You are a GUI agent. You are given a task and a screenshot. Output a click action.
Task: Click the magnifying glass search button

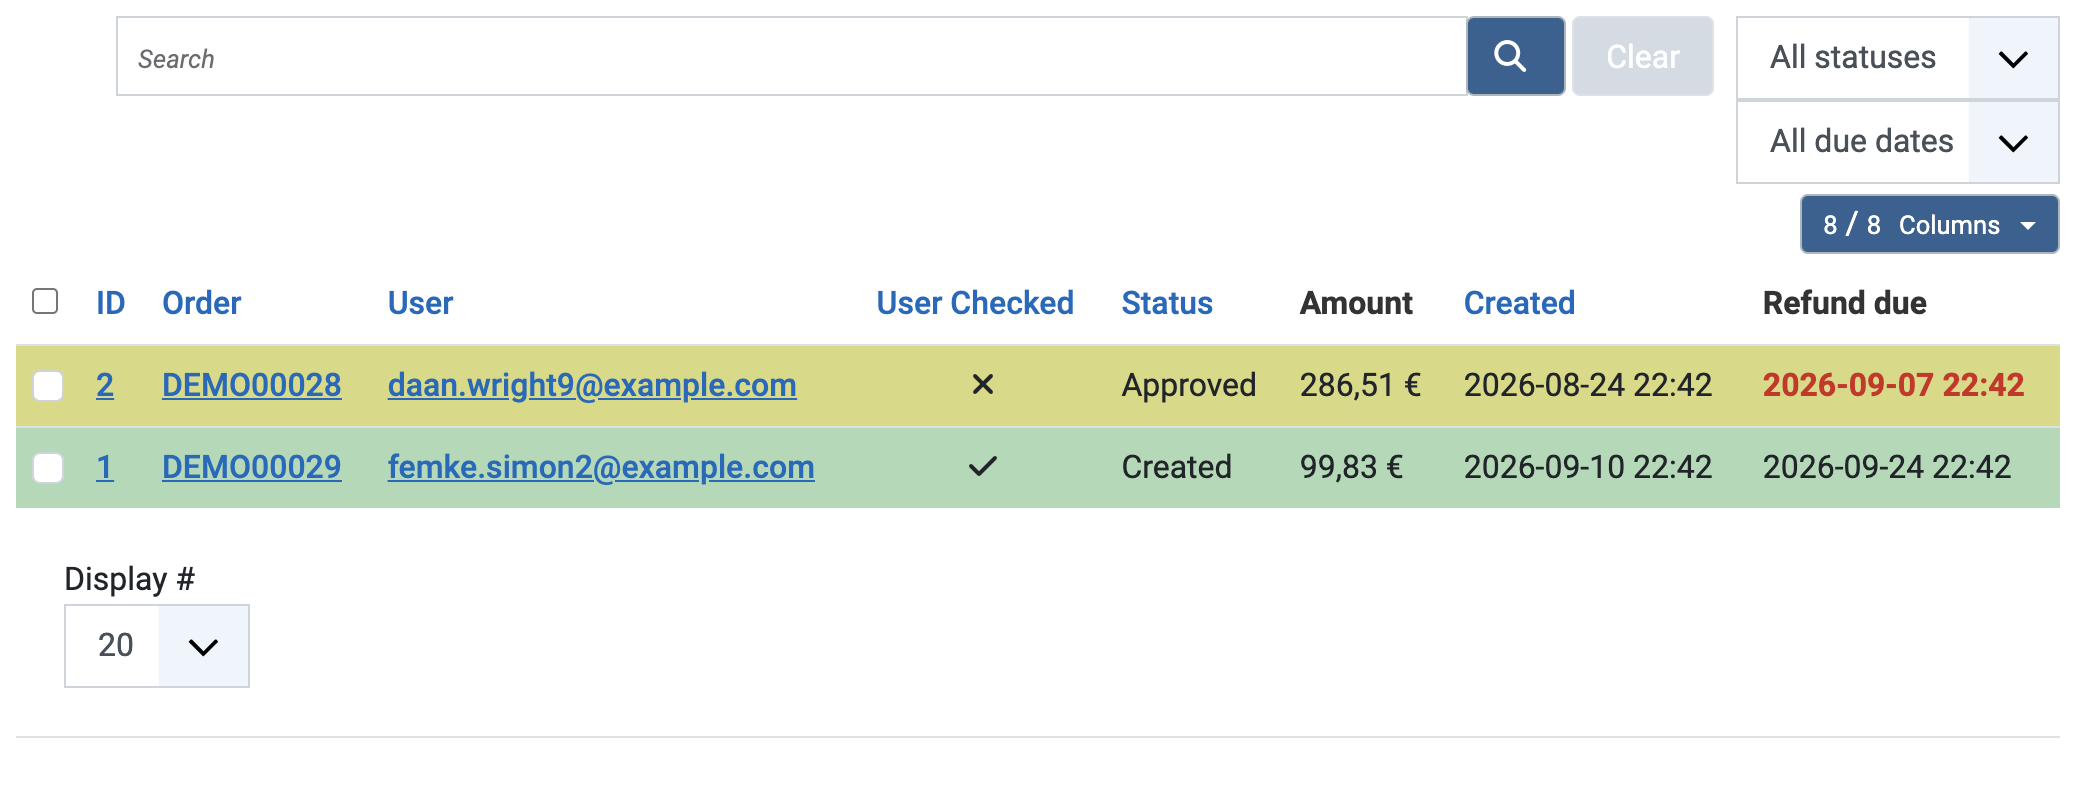[1515, 56]
